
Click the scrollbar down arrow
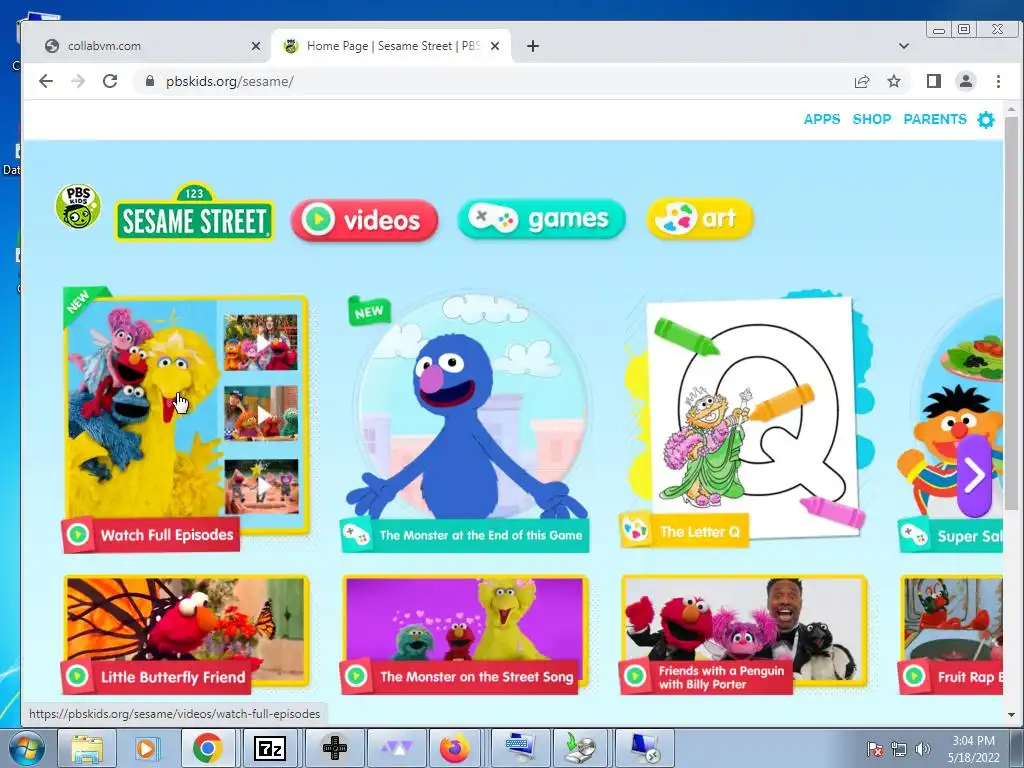point(1011,715)
